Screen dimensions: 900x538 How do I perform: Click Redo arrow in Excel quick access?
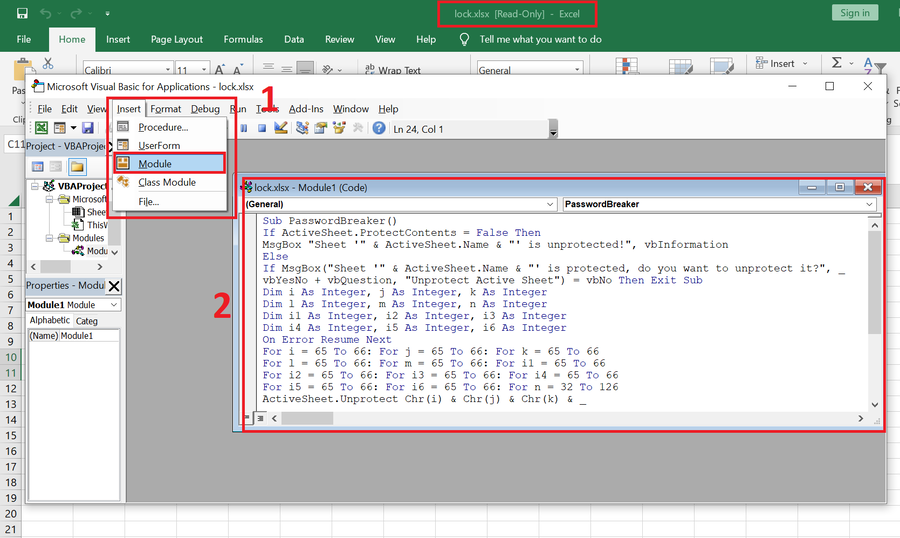click(75, 13)
